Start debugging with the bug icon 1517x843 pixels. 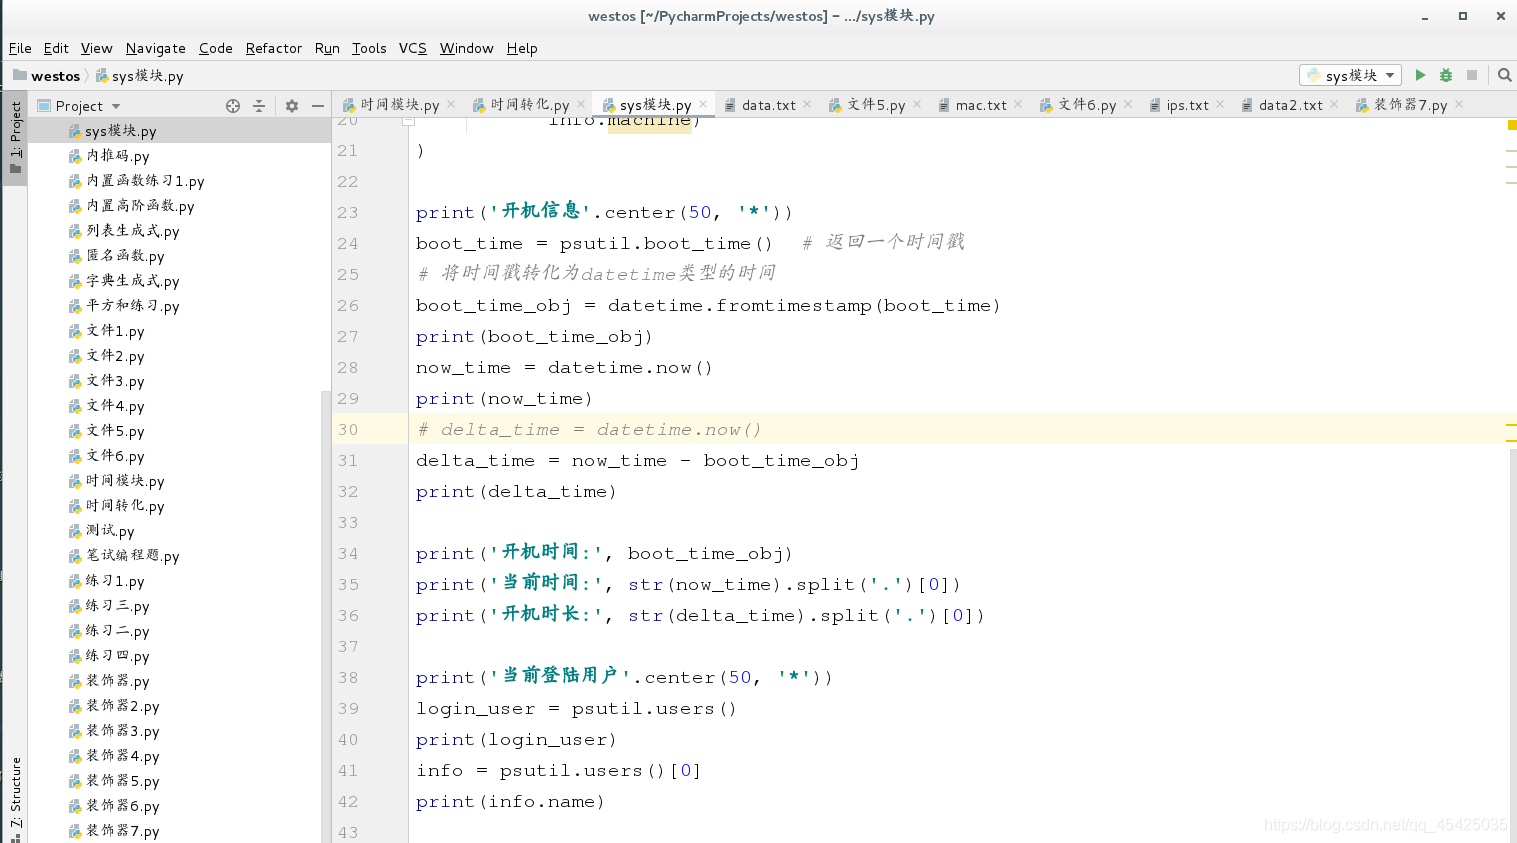coord(1446,75)
